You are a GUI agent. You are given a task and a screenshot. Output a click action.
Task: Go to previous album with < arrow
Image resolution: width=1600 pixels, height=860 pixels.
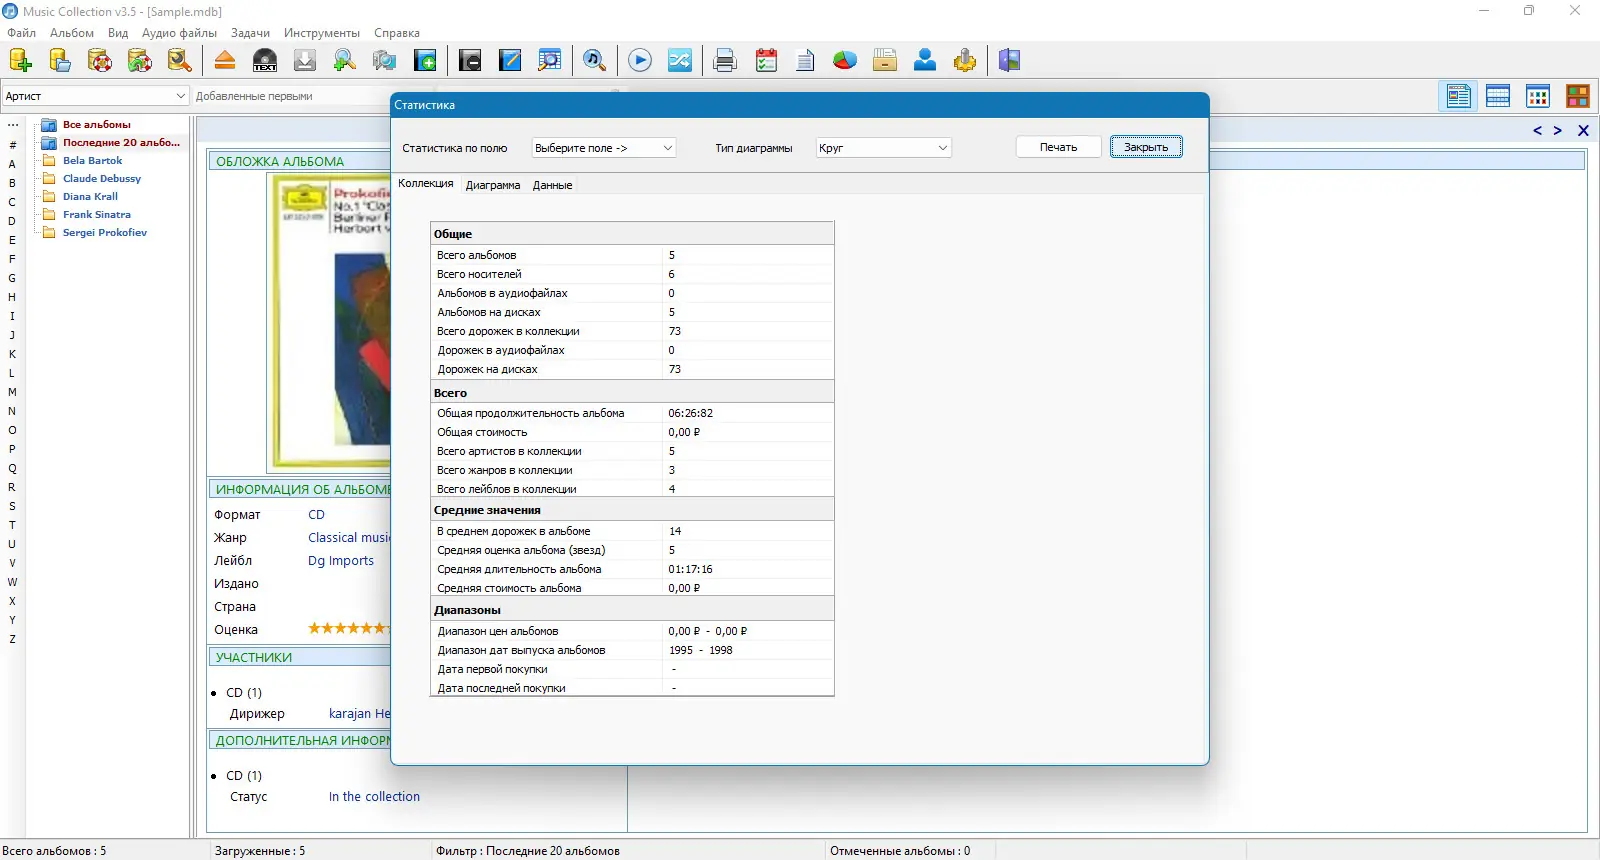pyautogui.click(x=1537, y=131)
